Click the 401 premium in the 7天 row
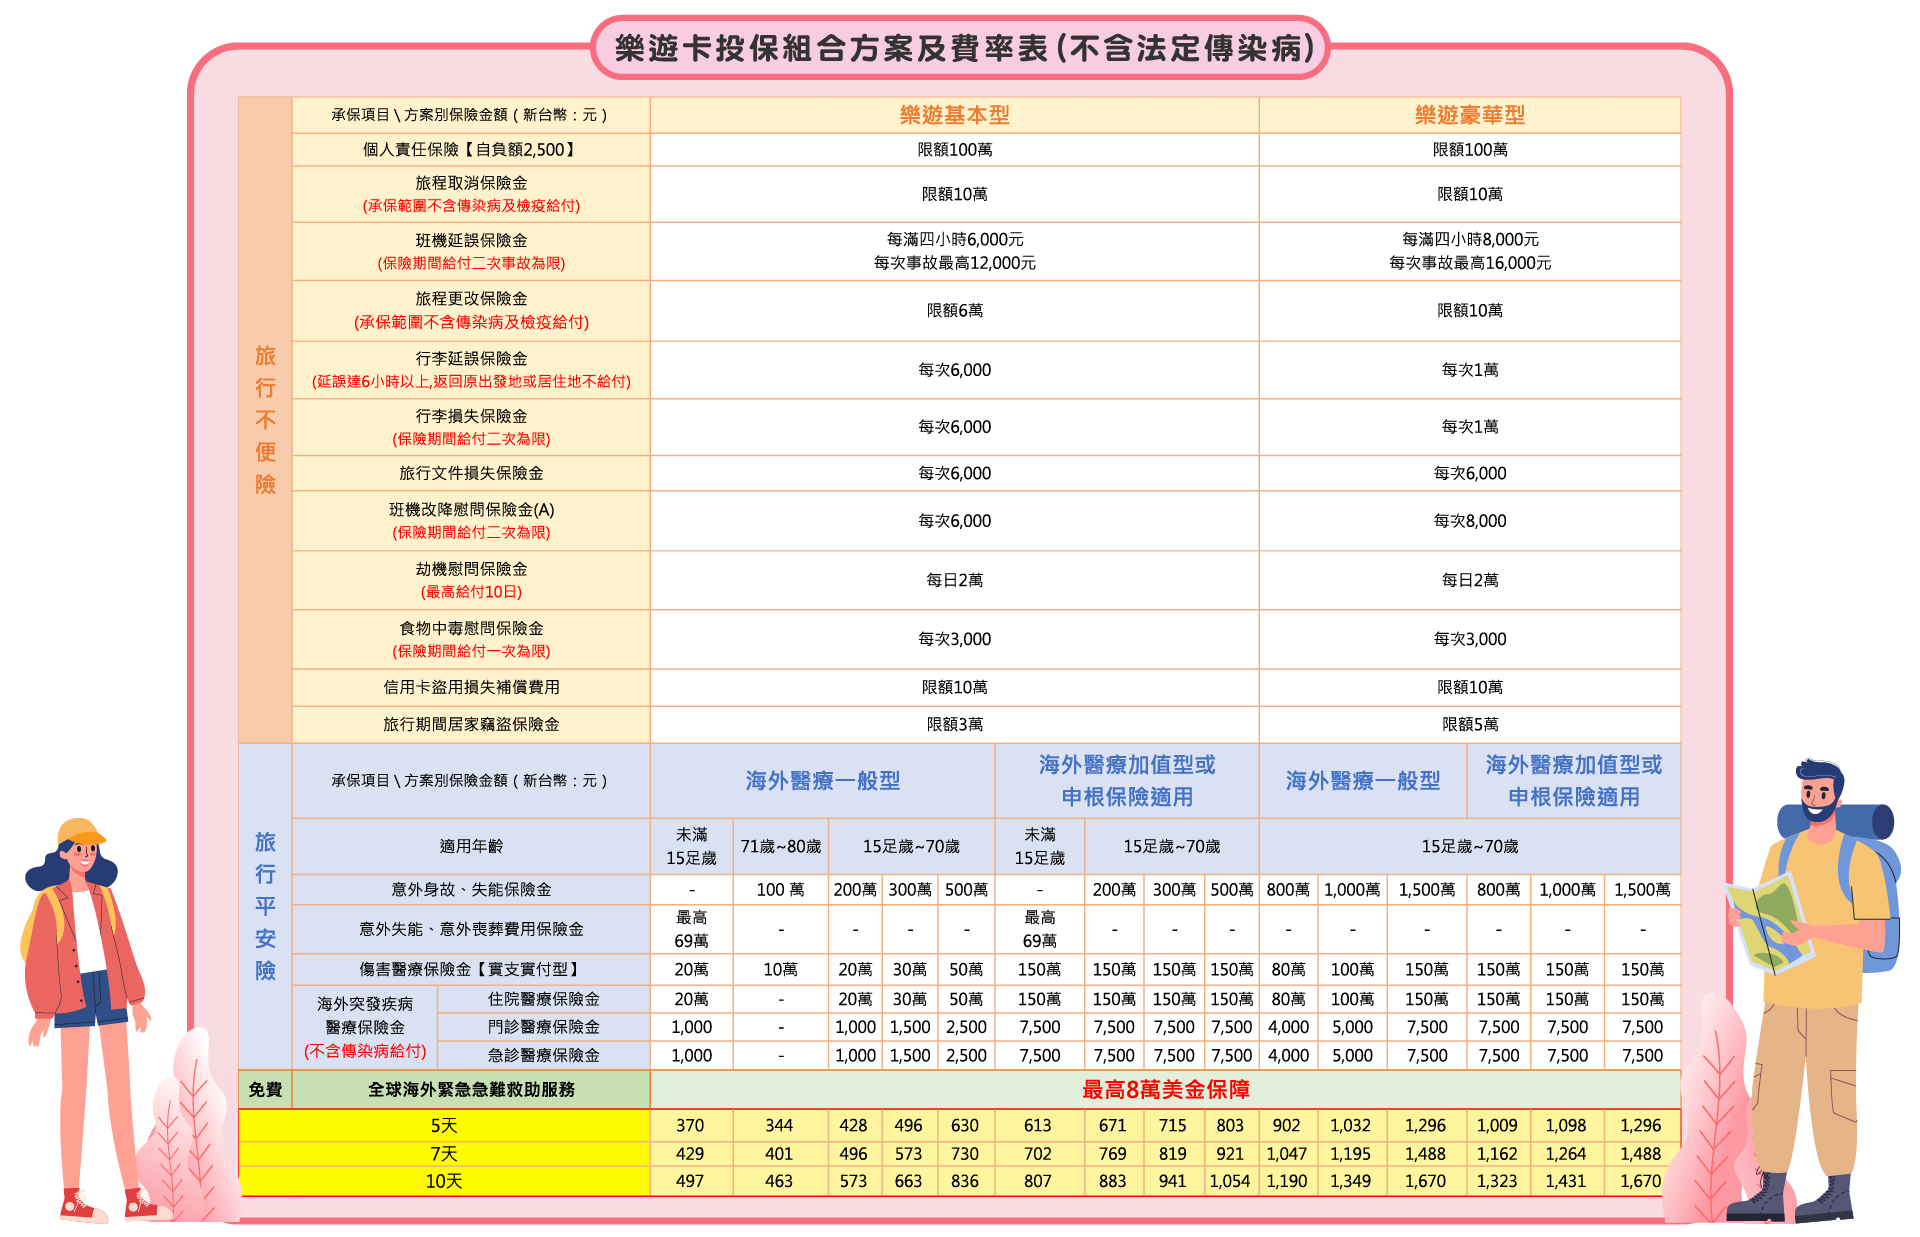This screenshot has width=1920, height=1237. click(x=779, y=1153)
